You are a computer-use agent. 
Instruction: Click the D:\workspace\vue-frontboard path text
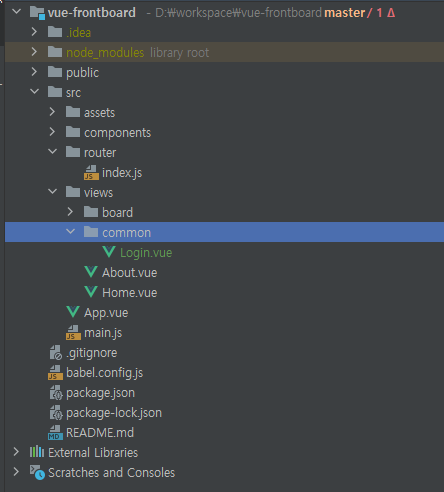coord(238,13)
